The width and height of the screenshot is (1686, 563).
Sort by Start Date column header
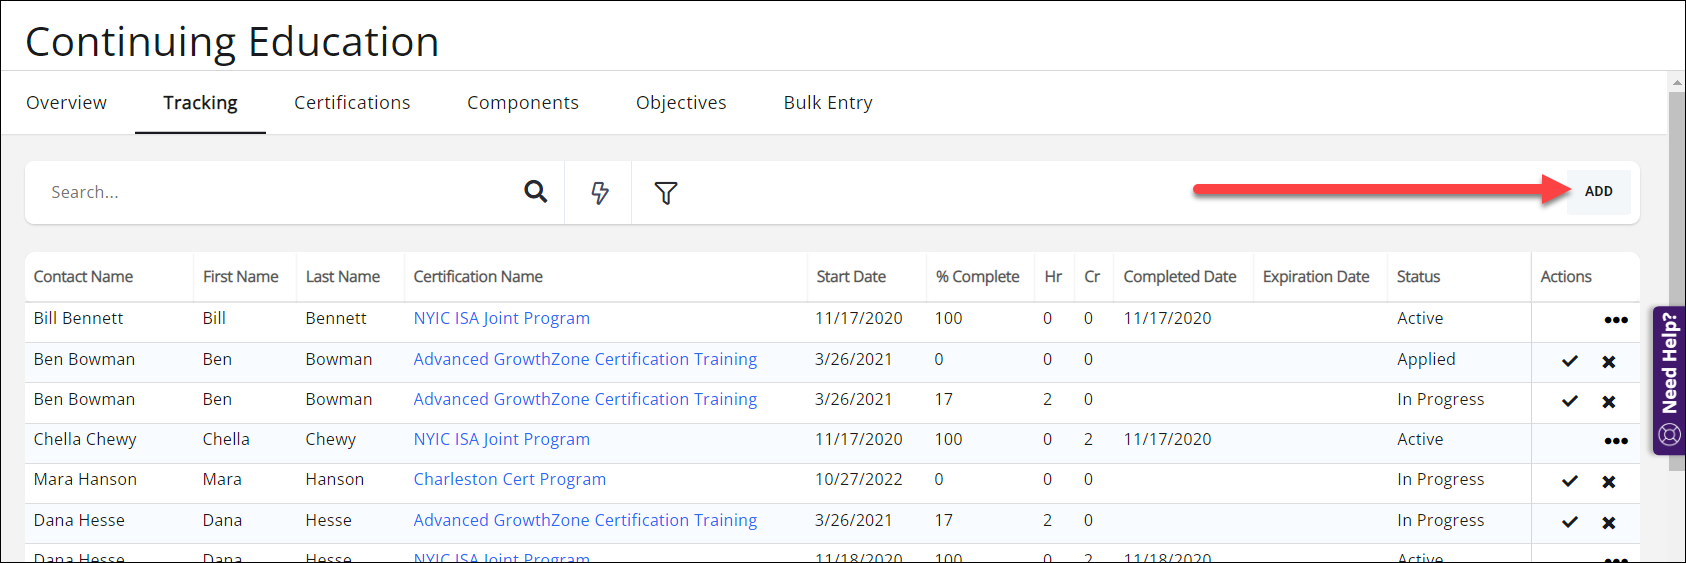pyautogui.click(x=851, y=277)
